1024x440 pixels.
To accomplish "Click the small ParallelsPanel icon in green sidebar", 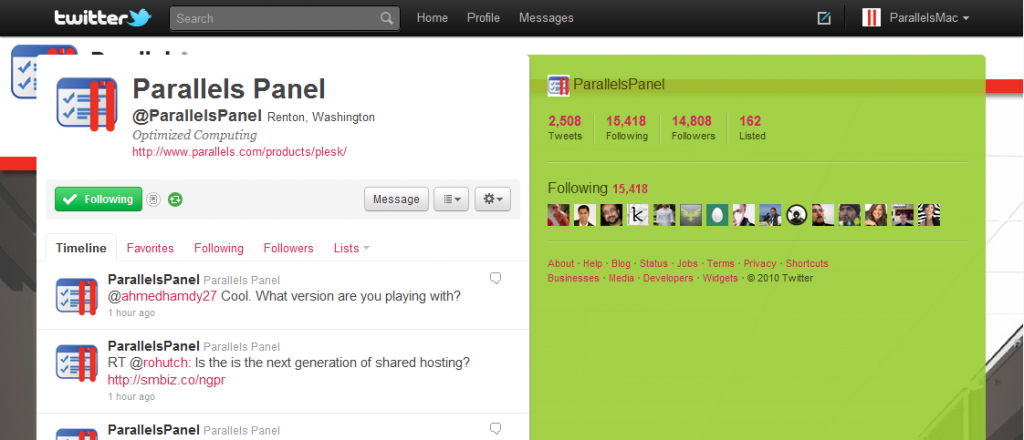I will coord(558,86).
